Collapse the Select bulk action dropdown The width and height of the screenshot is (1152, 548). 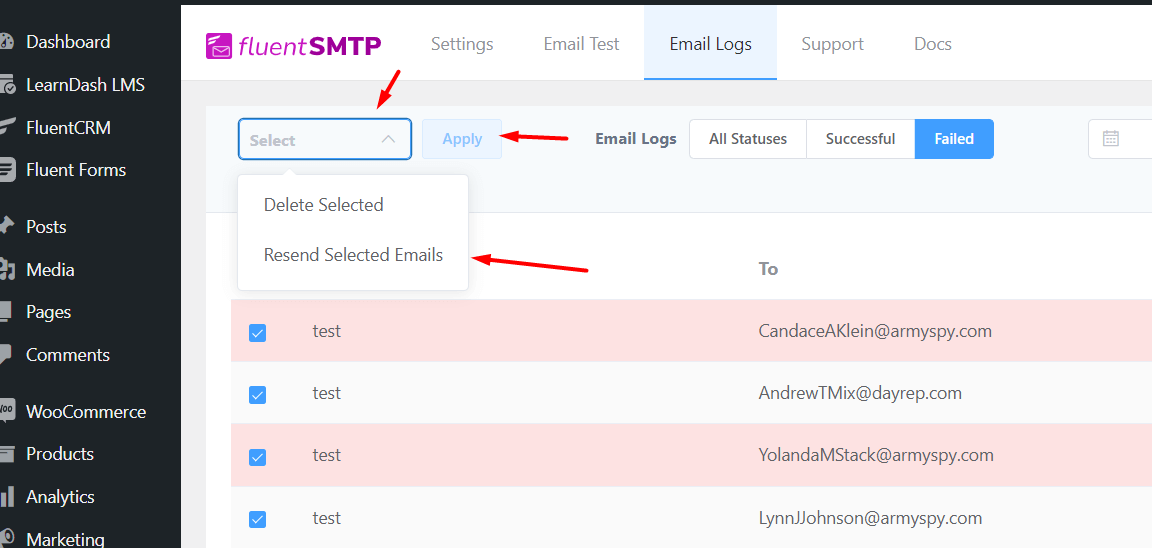388,140
